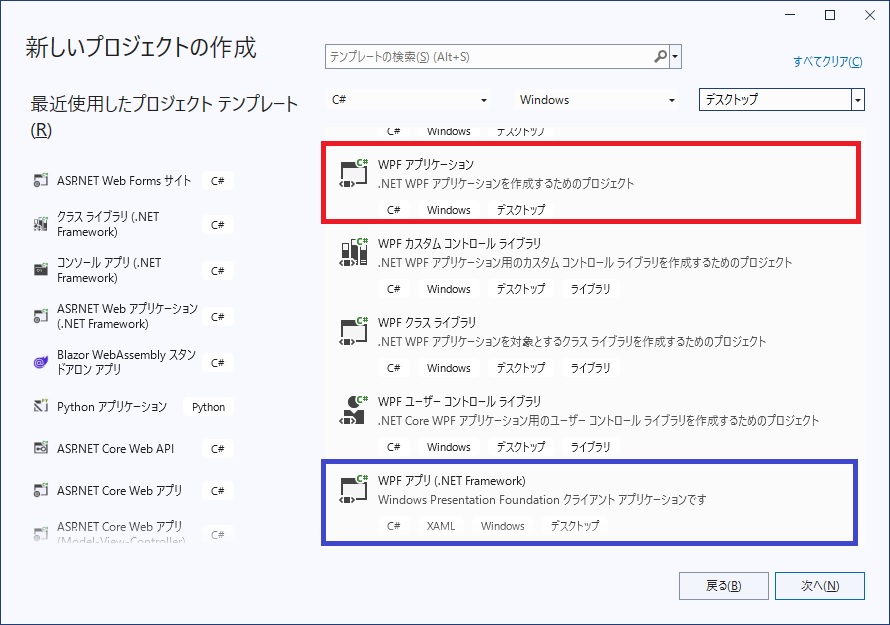890x625 pixels.
Task: Maximize the 新しいプロジェクトの作成 window
Action: (x=830, y=15)
